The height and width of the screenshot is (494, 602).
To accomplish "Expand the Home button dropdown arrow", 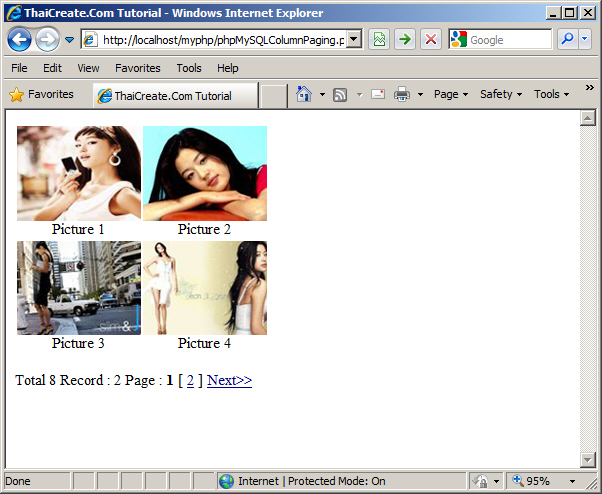I will pyautogui.click(x=322, y=94).
